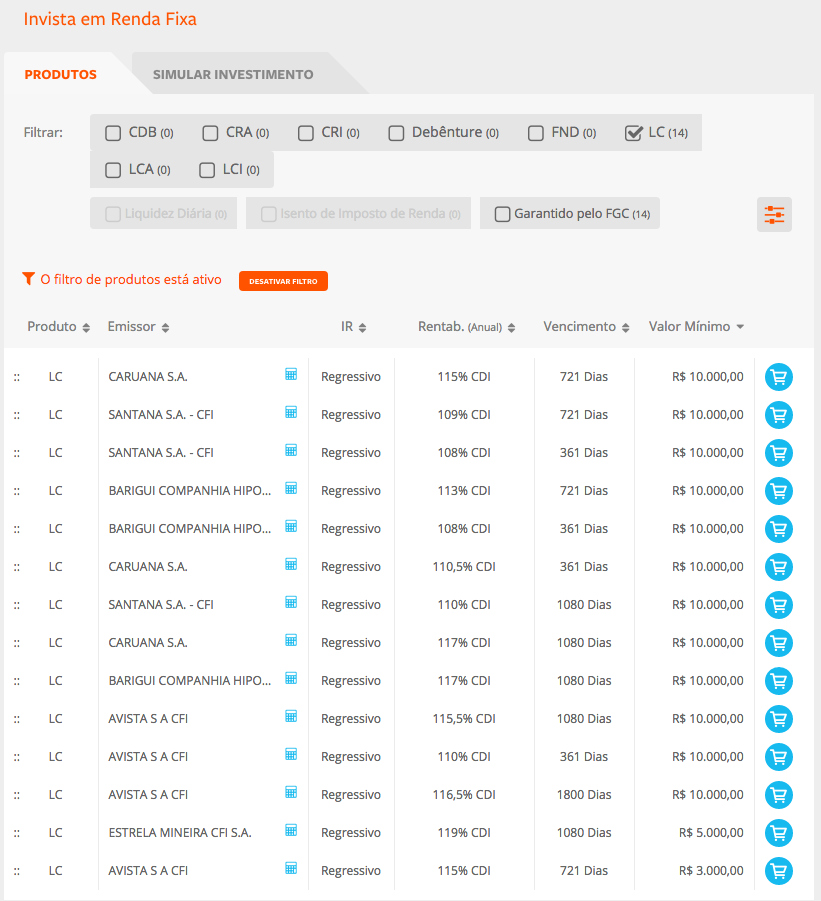Tick the Debênture filter checkbox
This screenshot has height=901, width=821.
(396, 133)
